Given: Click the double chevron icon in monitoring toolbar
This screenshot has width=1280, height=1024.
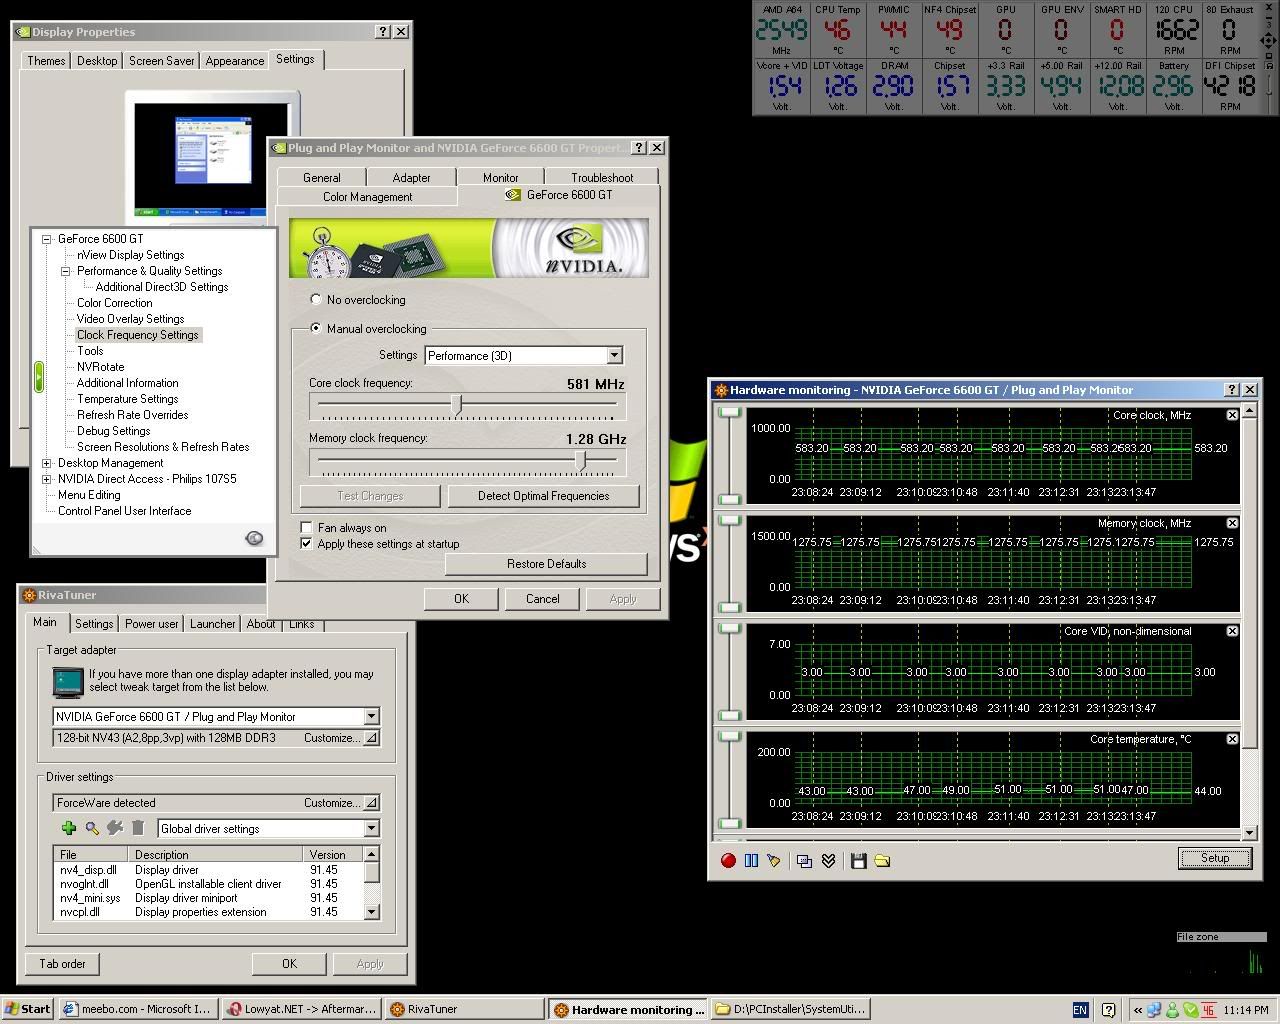Looking at the screenshot, I should click(828, 861).
